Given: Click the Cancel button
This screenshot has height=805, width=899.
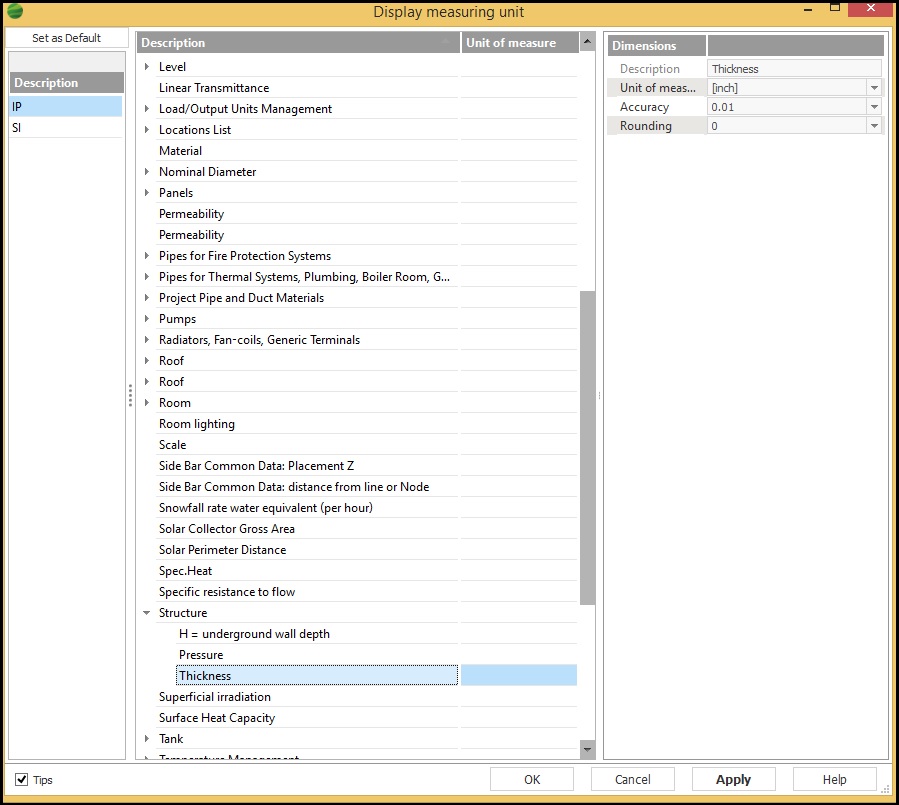Looking at the screenshot, I should [633, 780].
